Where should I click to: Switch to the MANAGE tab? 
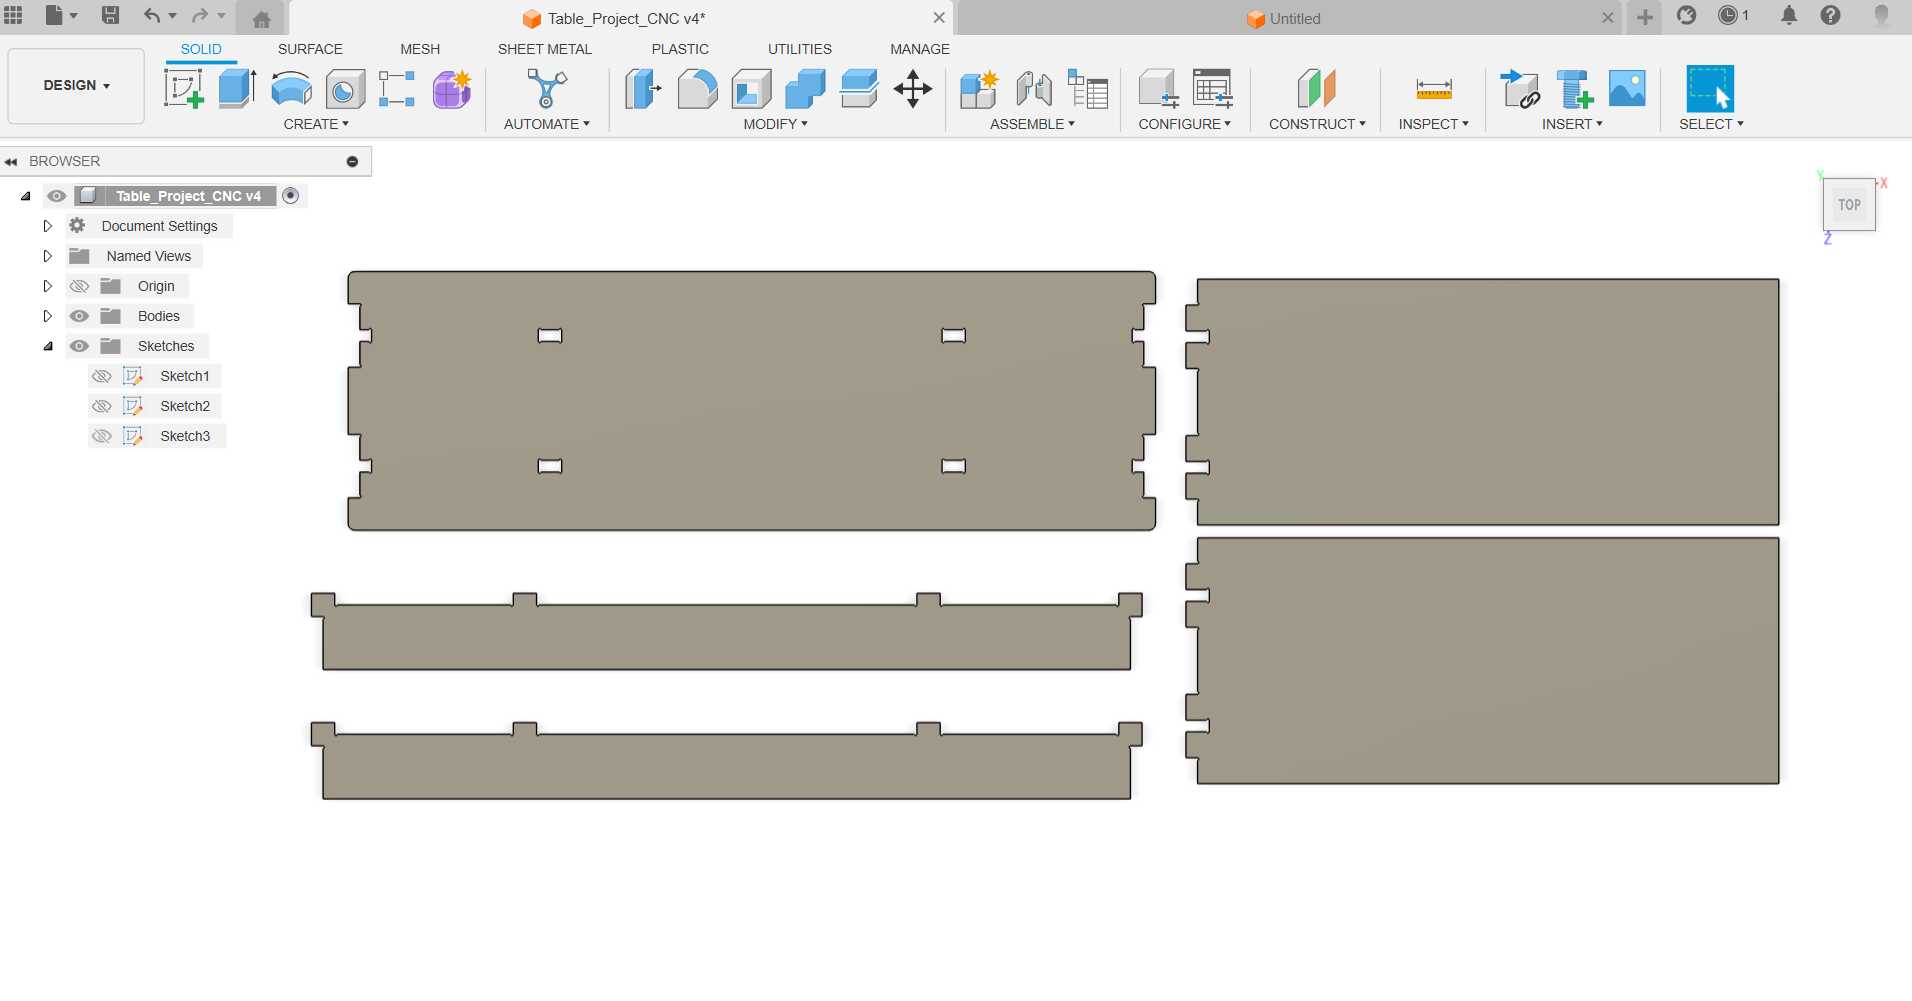[x=920, y=49]
